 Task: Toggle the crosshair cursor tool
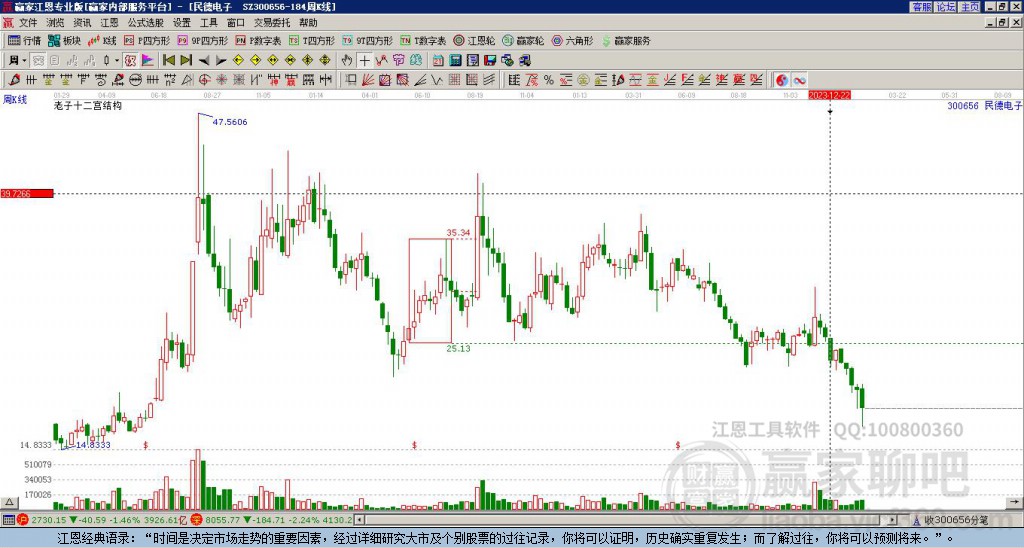coord(364,61)
